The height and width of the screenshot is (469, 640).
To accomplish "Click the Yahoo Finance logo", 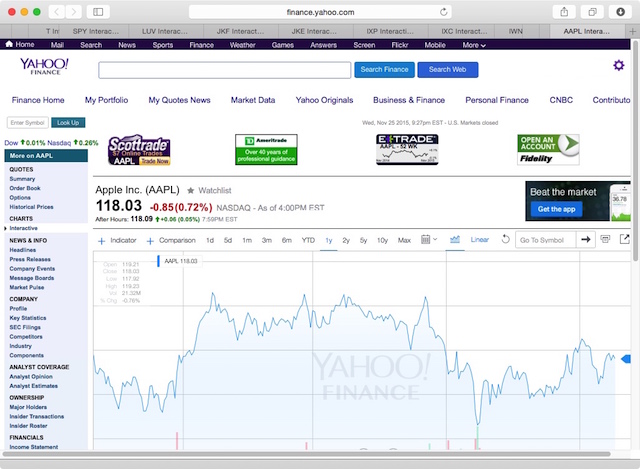I will 44,66.
